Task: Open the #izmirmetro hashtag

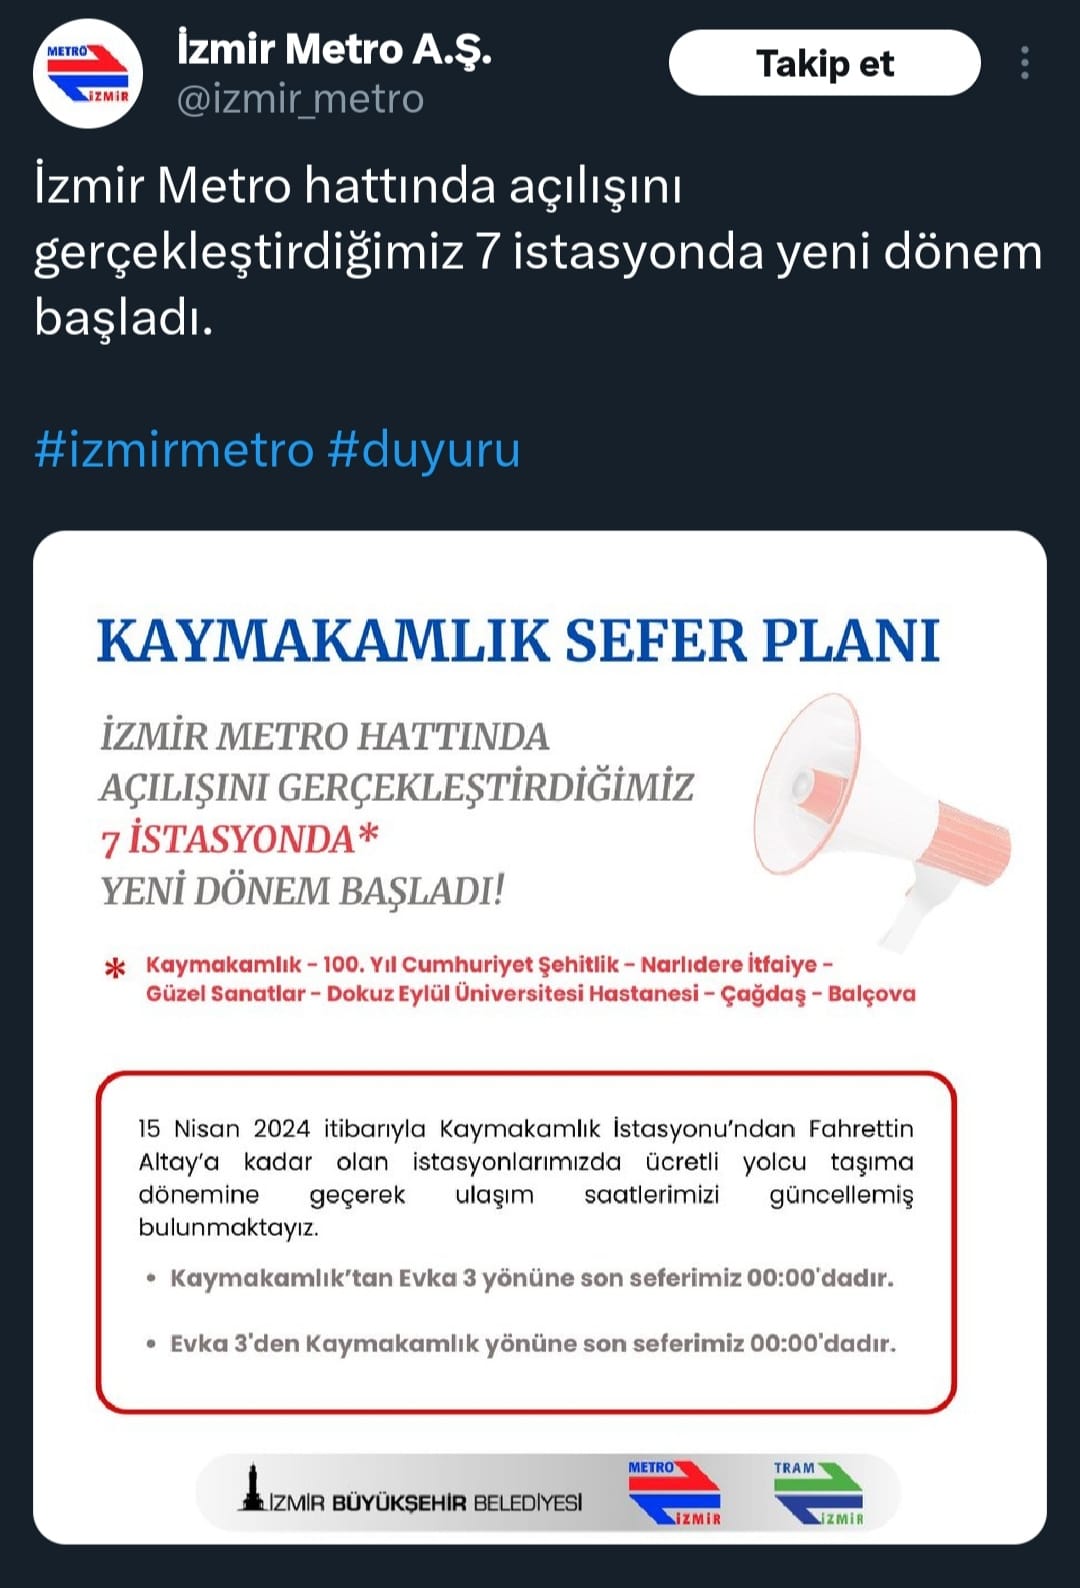Action: (x=174, y=449)
